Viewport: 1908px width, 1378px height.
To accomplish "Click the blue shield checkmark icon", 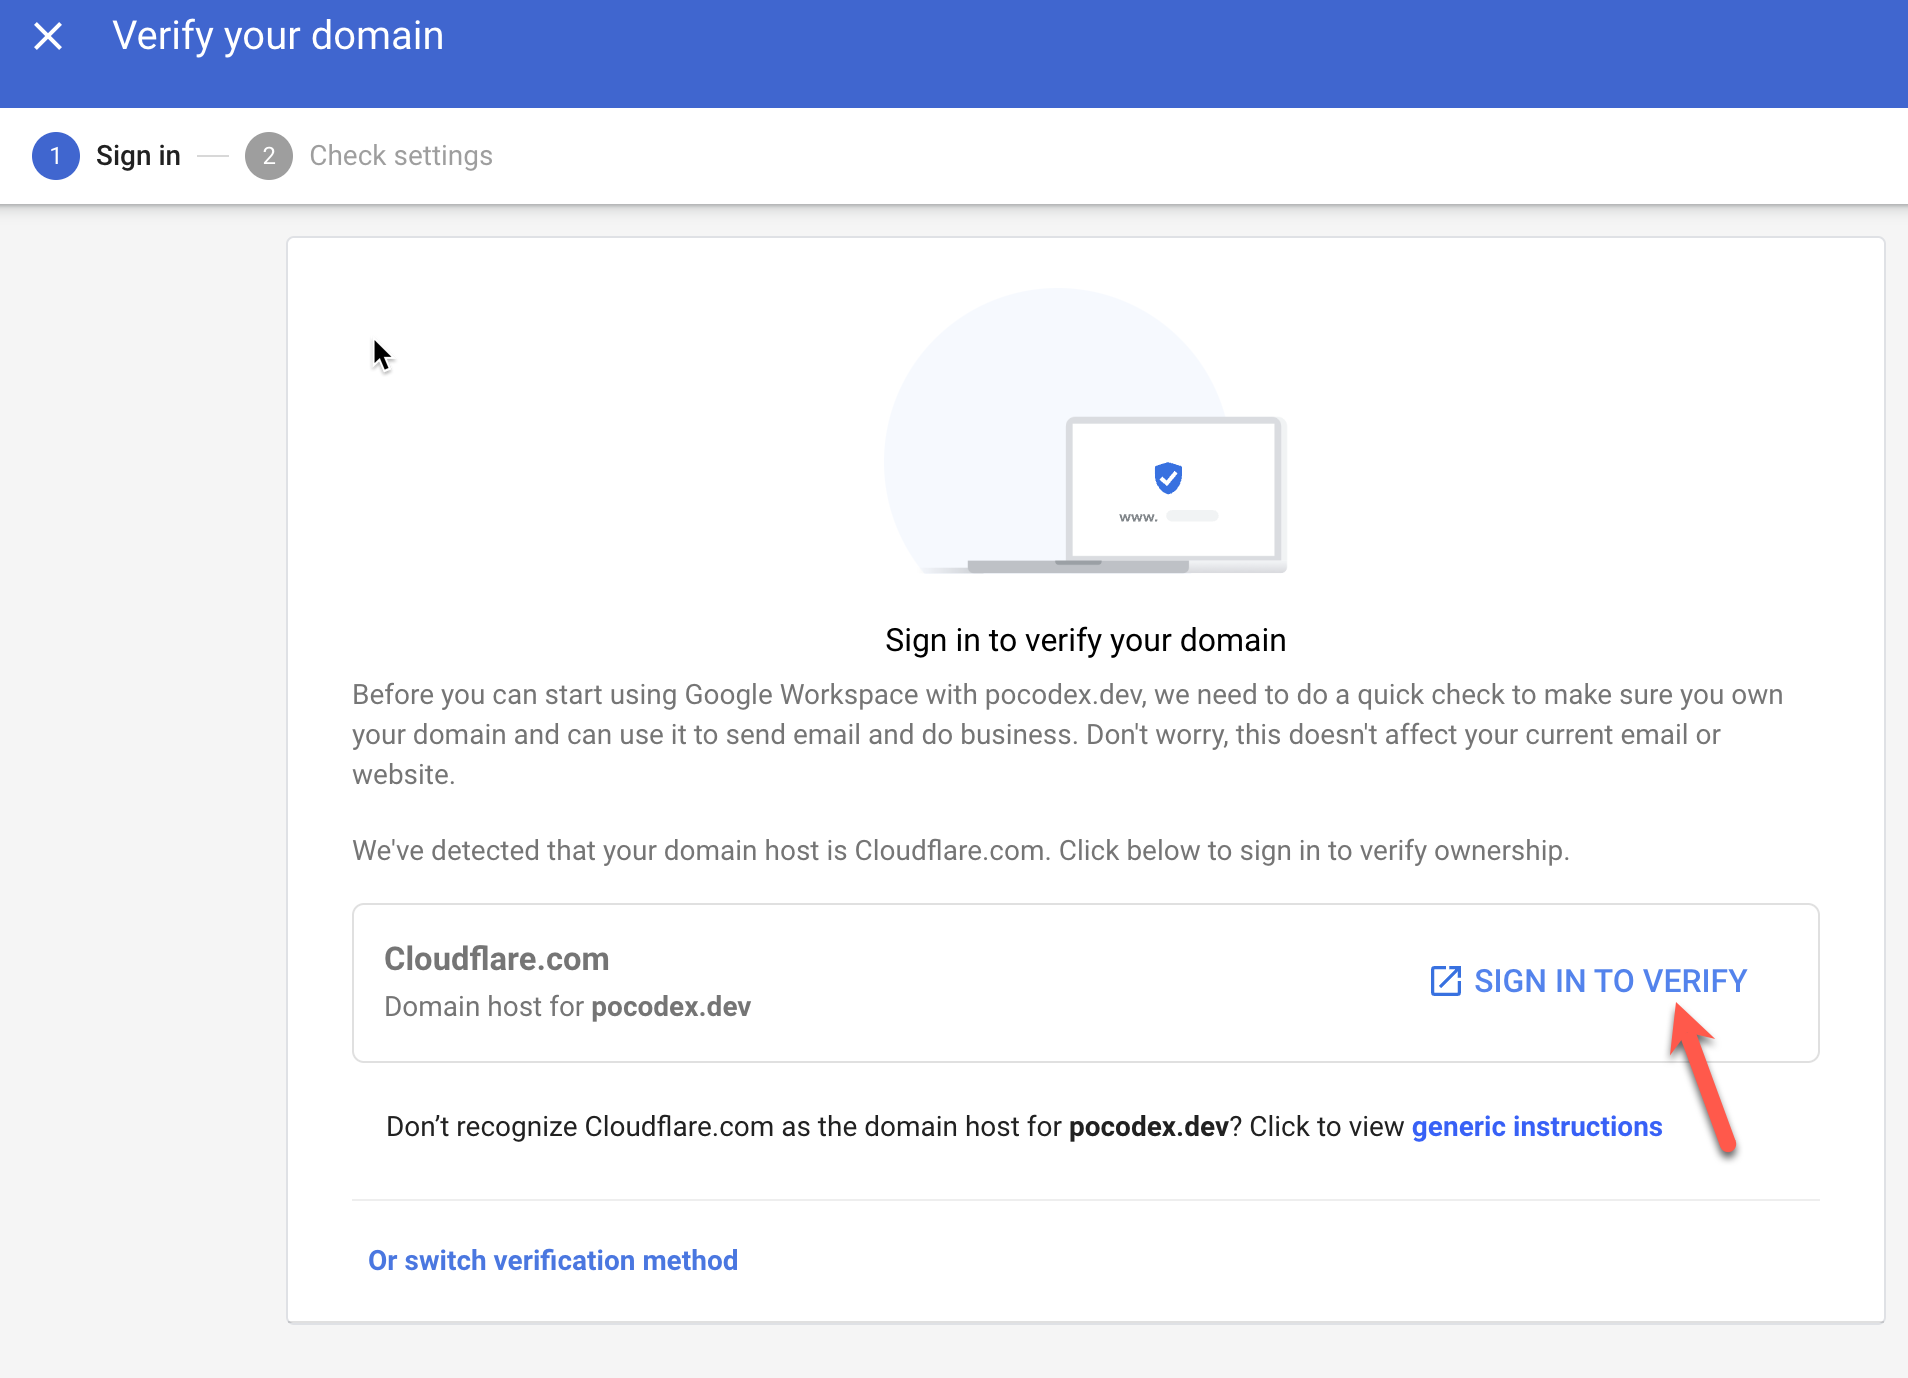I will coord(1168,478).
